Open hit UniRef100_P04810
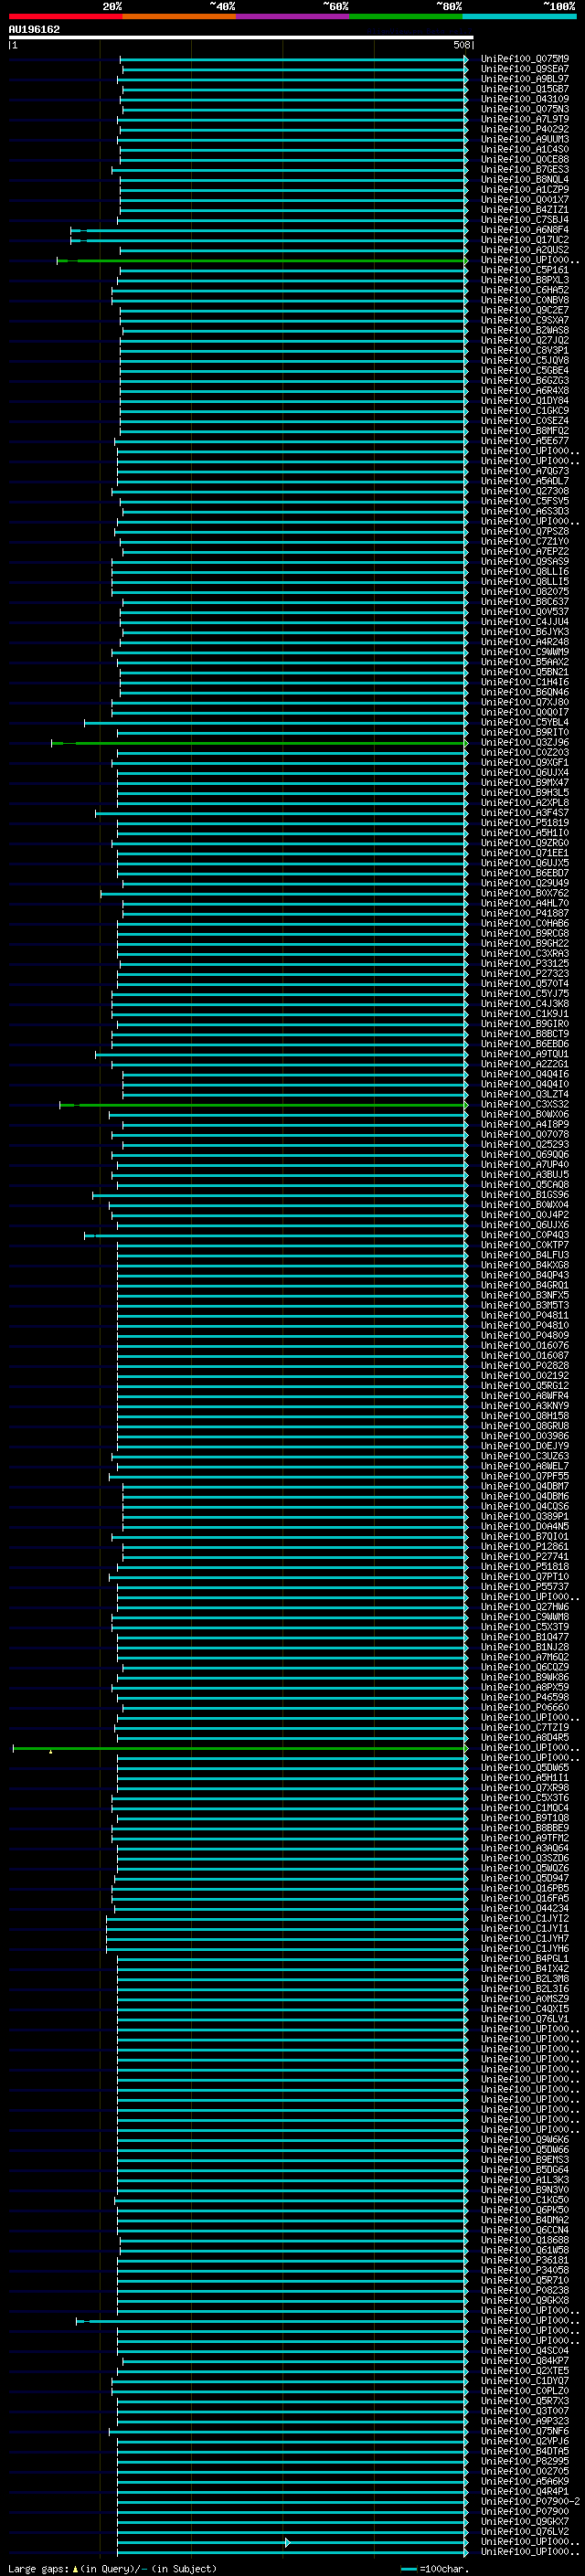Viewport: 585px width, 2576px height. pyautogui.click(x=525, y=1326)
